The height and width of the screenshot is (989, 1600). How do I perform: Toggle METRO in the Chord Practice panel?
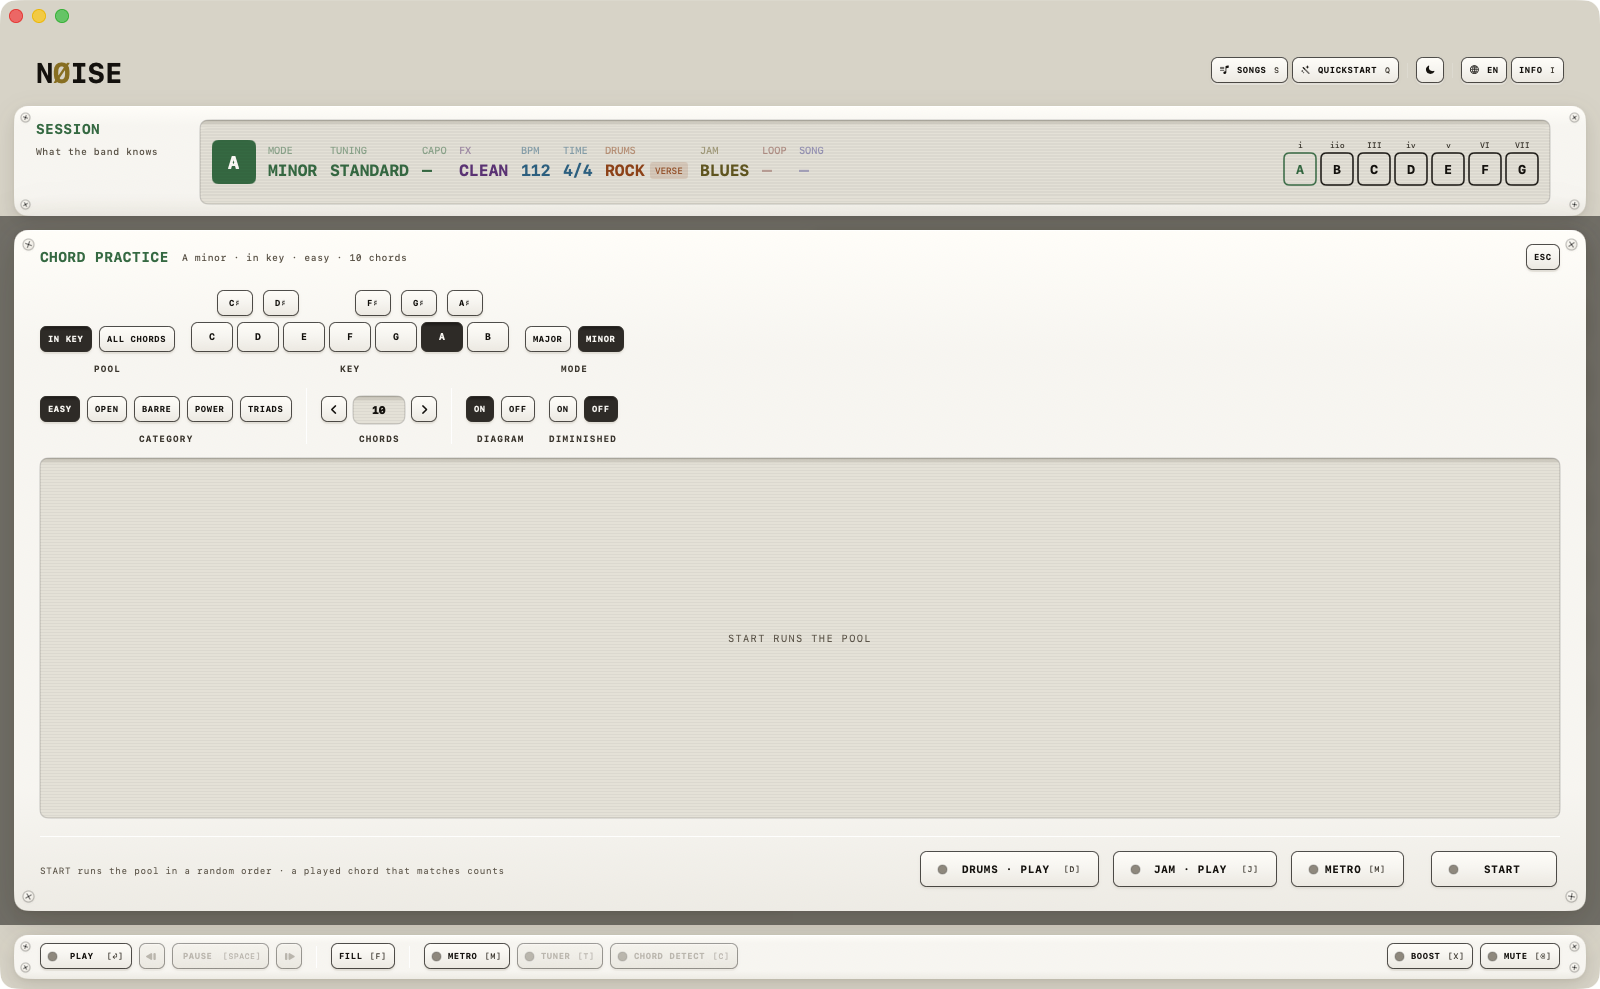tap(1347, 869)
